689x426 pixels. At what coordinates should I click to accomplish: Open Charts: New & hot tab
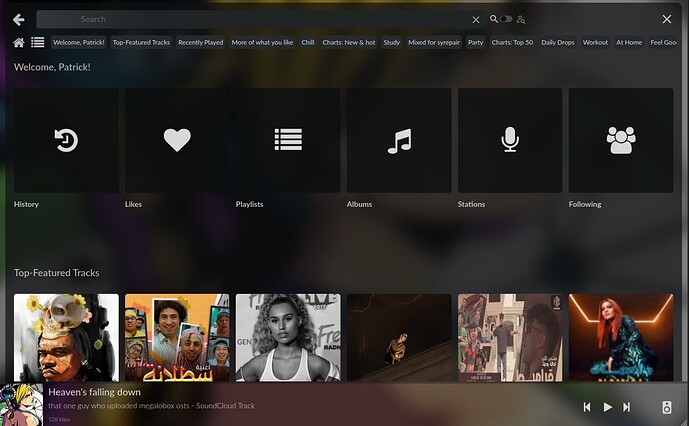349,42
